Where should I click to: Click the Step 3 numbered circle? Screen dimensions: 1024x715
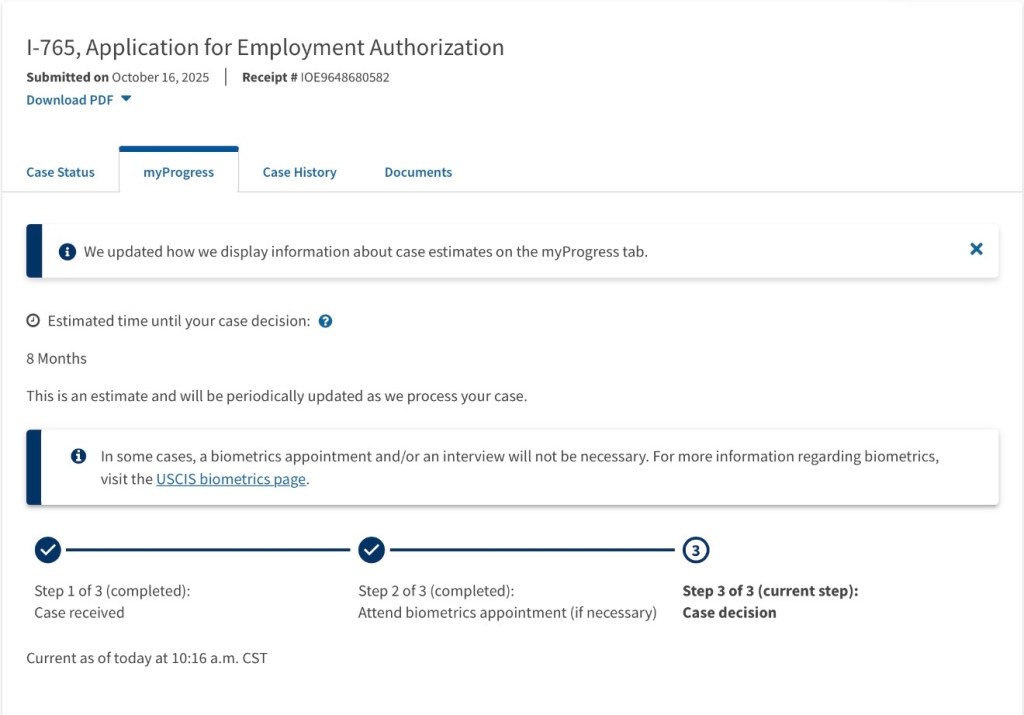tap(695, 549)
